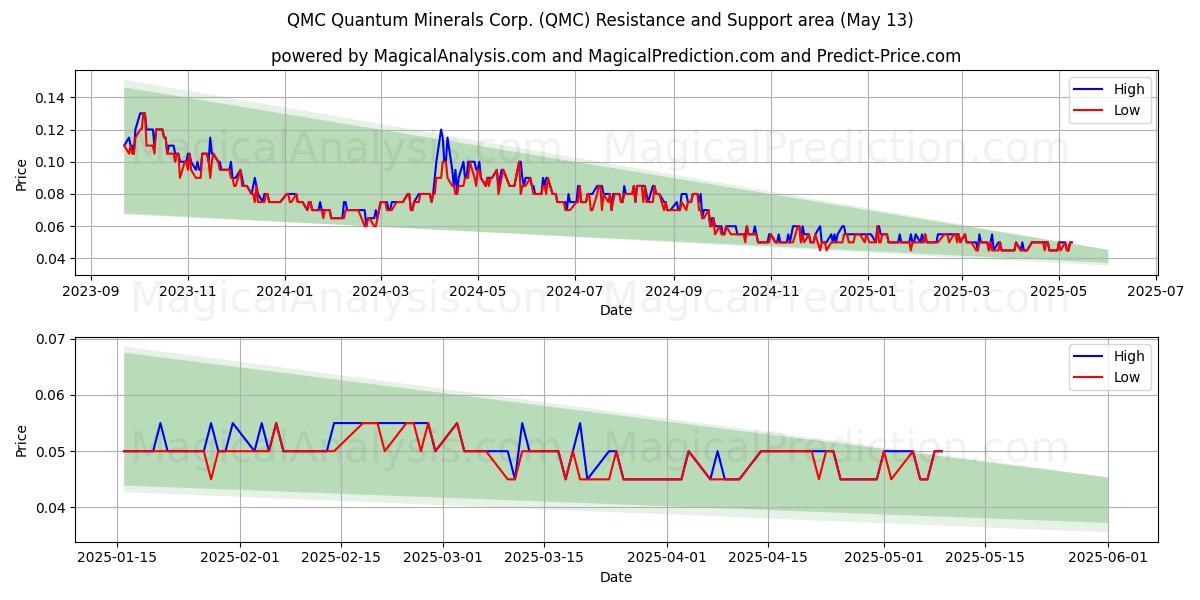1200x600 pixels.
Task: Click the 2024-05 tick label
Action: tap(477, 291)
